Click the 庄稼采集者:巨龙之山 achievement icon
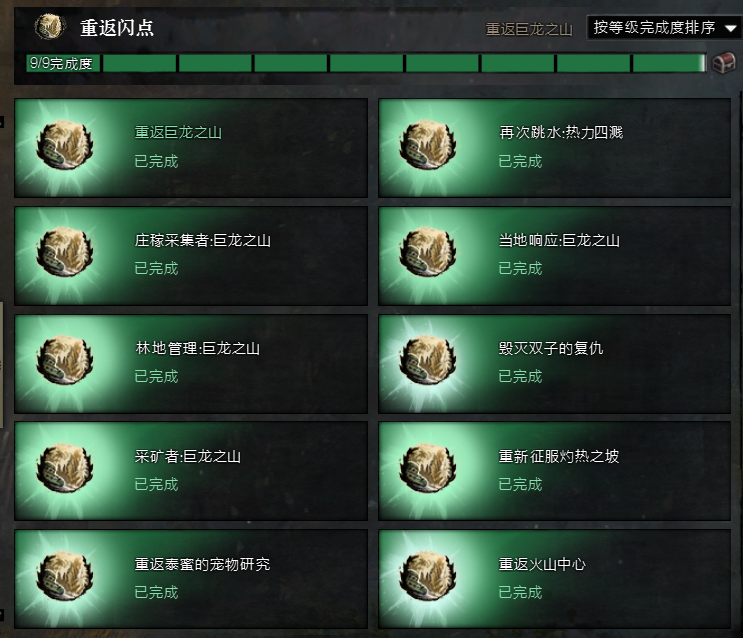This screenshot has width=743, height=638. 65,252
